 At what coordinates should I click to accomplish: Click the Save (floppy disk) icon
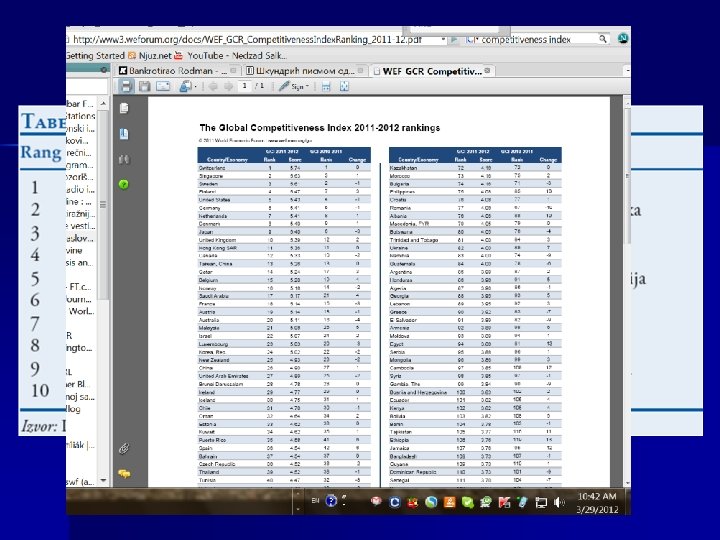click(x=145, y=86)
